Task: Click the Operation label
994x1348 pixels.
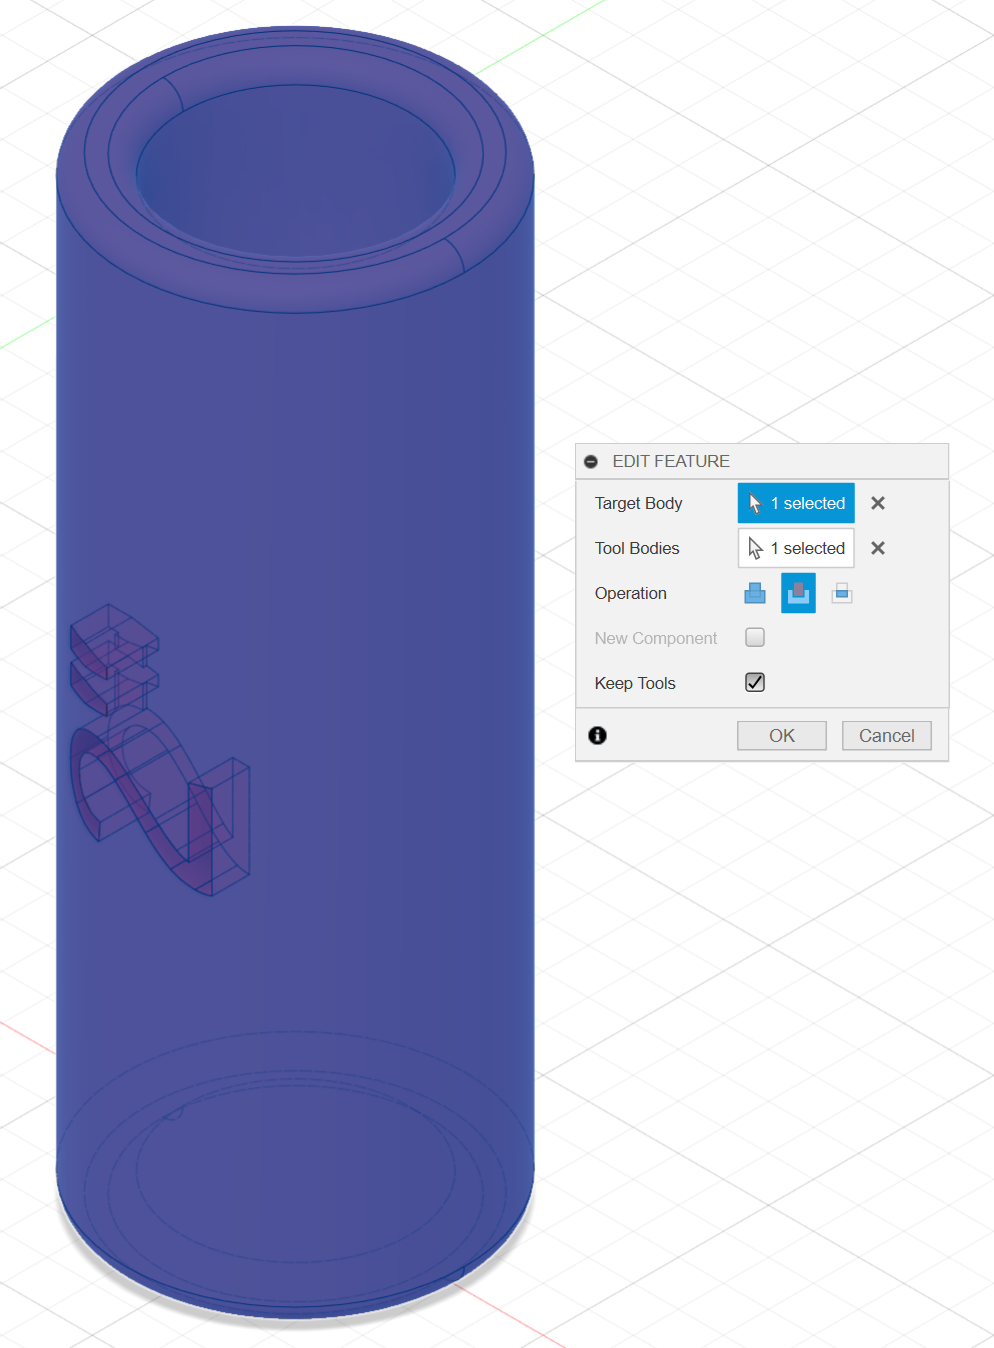Action: pyautogui.click(x=630, y=593)
